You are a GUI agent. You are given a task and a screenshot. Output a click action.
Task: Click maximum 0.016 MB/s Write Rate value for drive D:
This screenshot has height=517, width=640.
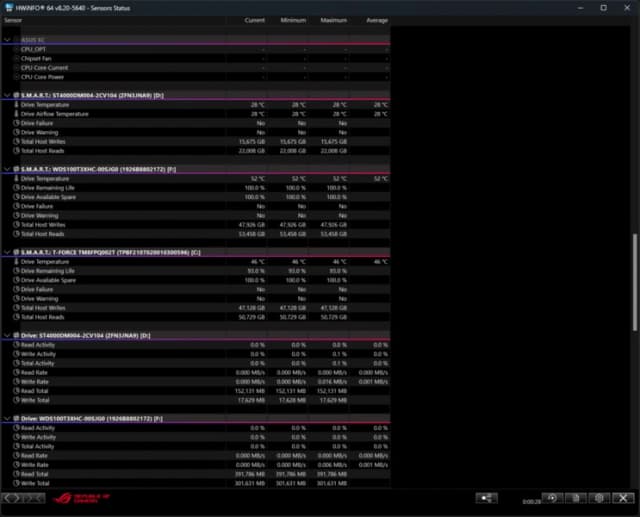(332, 382)
